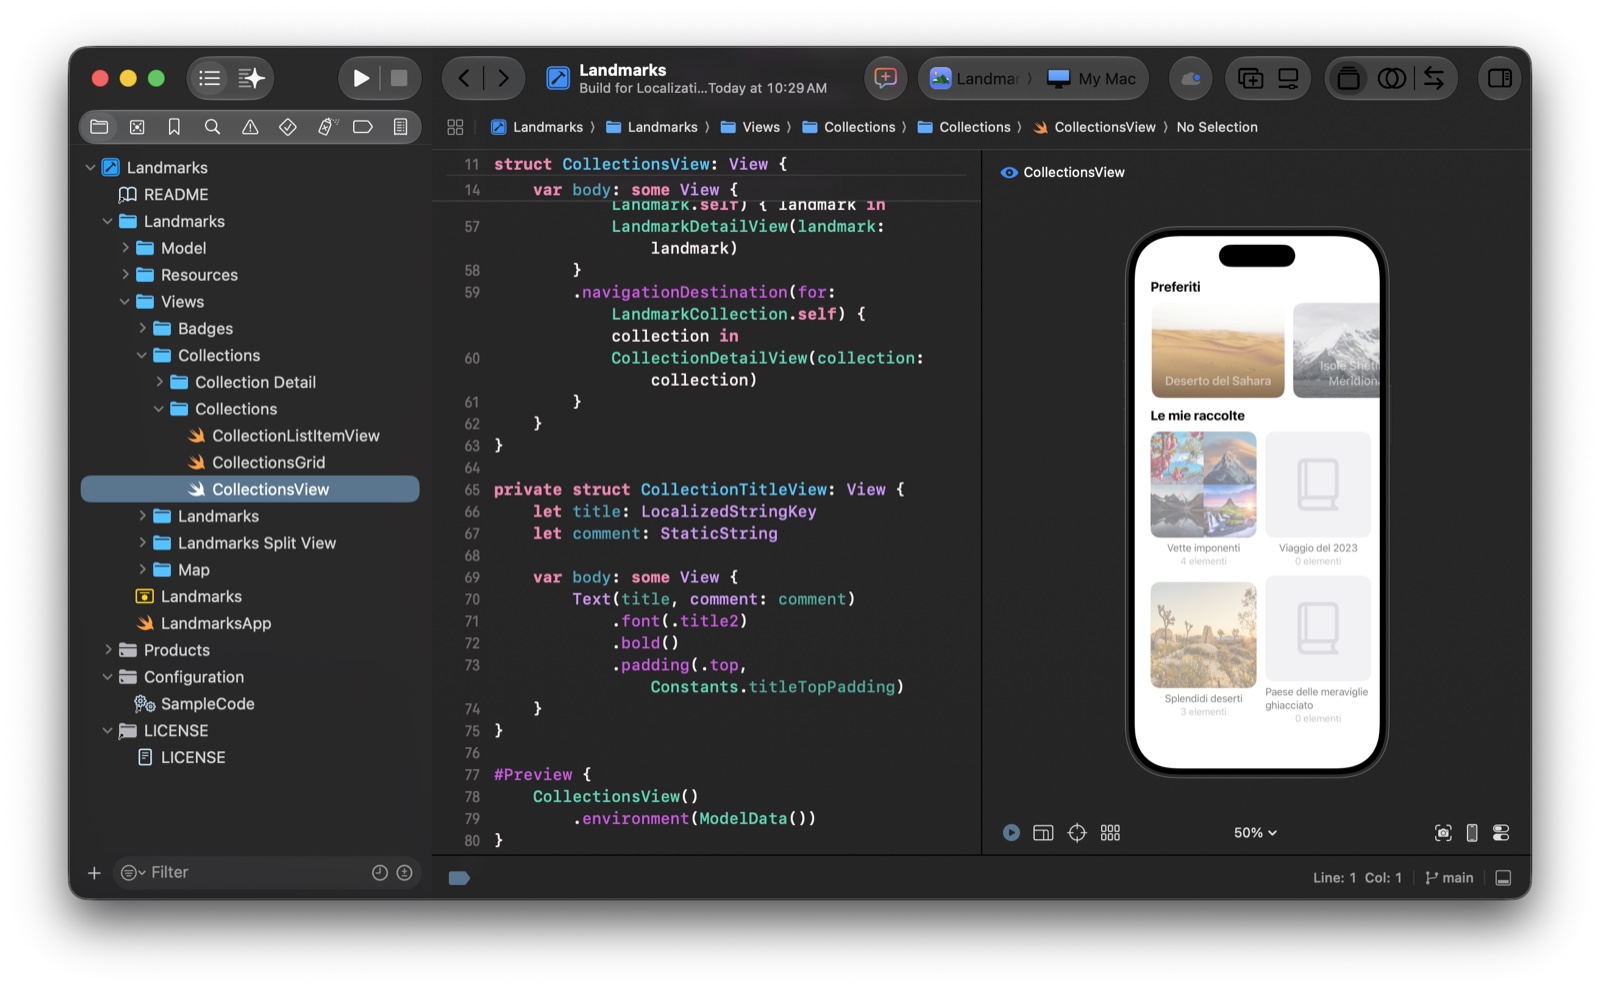Open preview variants grid button
The width and height of the screenshot is (1600, 990).
click(x=1110, y=832)
